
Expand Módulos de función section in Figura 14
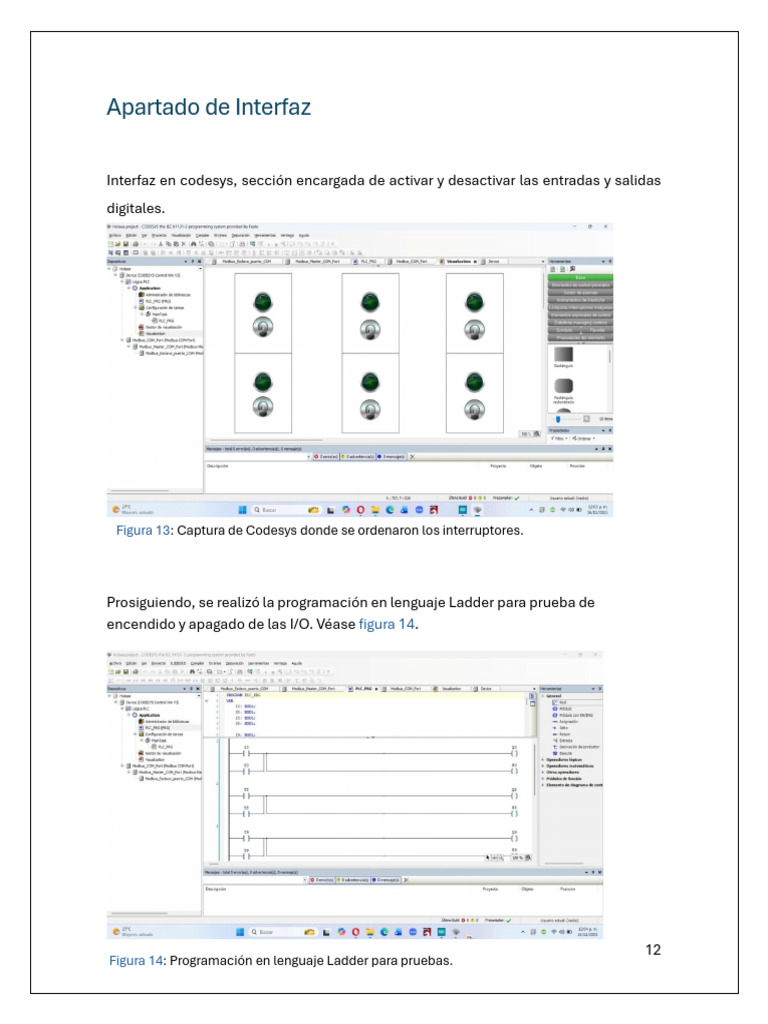[543, 778]
